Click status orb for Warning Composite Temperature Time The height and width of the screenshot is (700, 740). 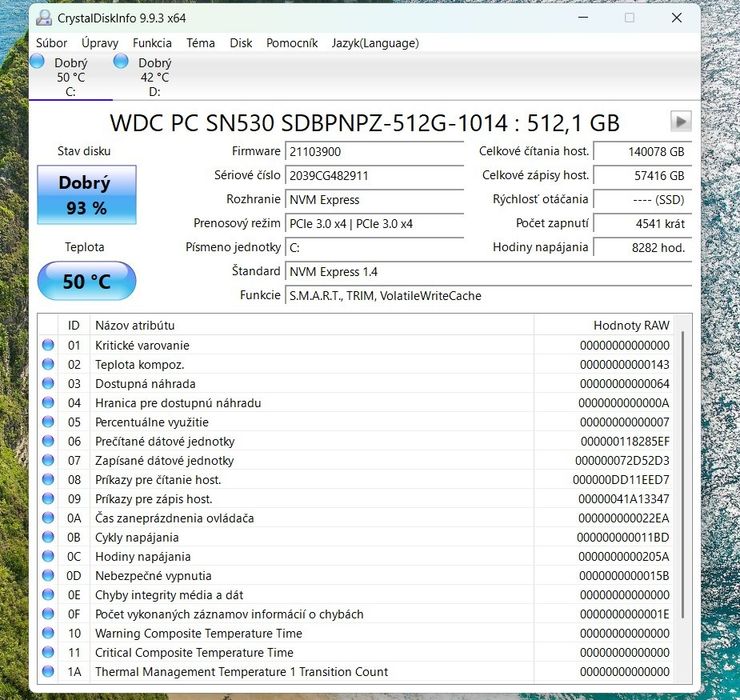coord(48,633)
